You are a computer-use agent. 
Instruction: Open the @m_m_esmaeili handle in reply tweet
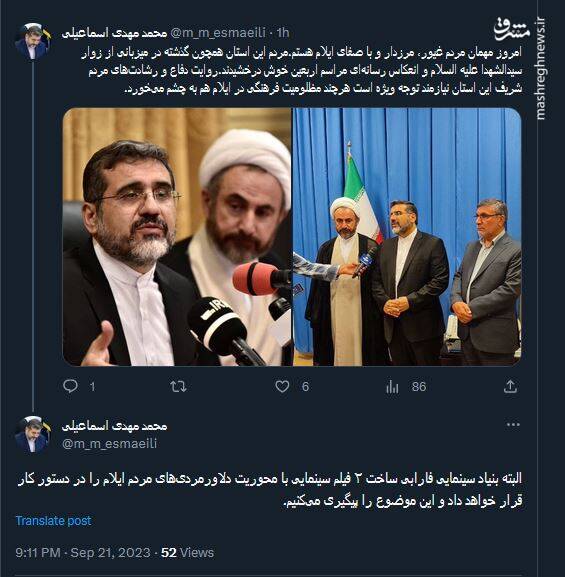tap(110, 444)
